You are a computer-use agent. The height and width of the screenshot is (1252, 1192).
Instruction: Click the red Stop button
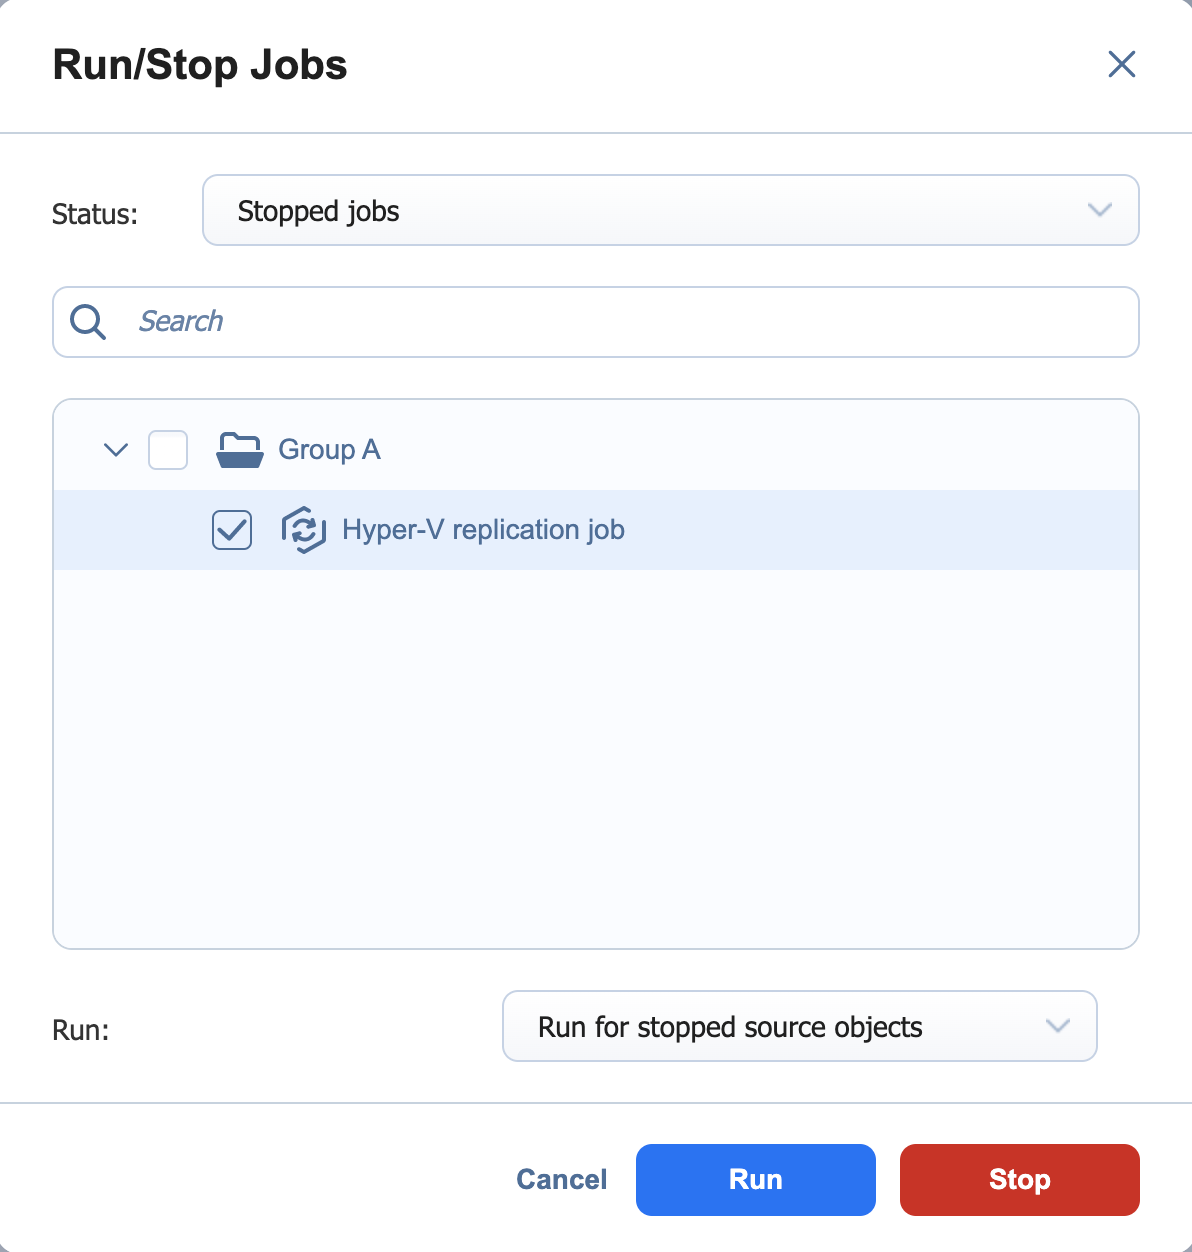click(1020, 1180)
